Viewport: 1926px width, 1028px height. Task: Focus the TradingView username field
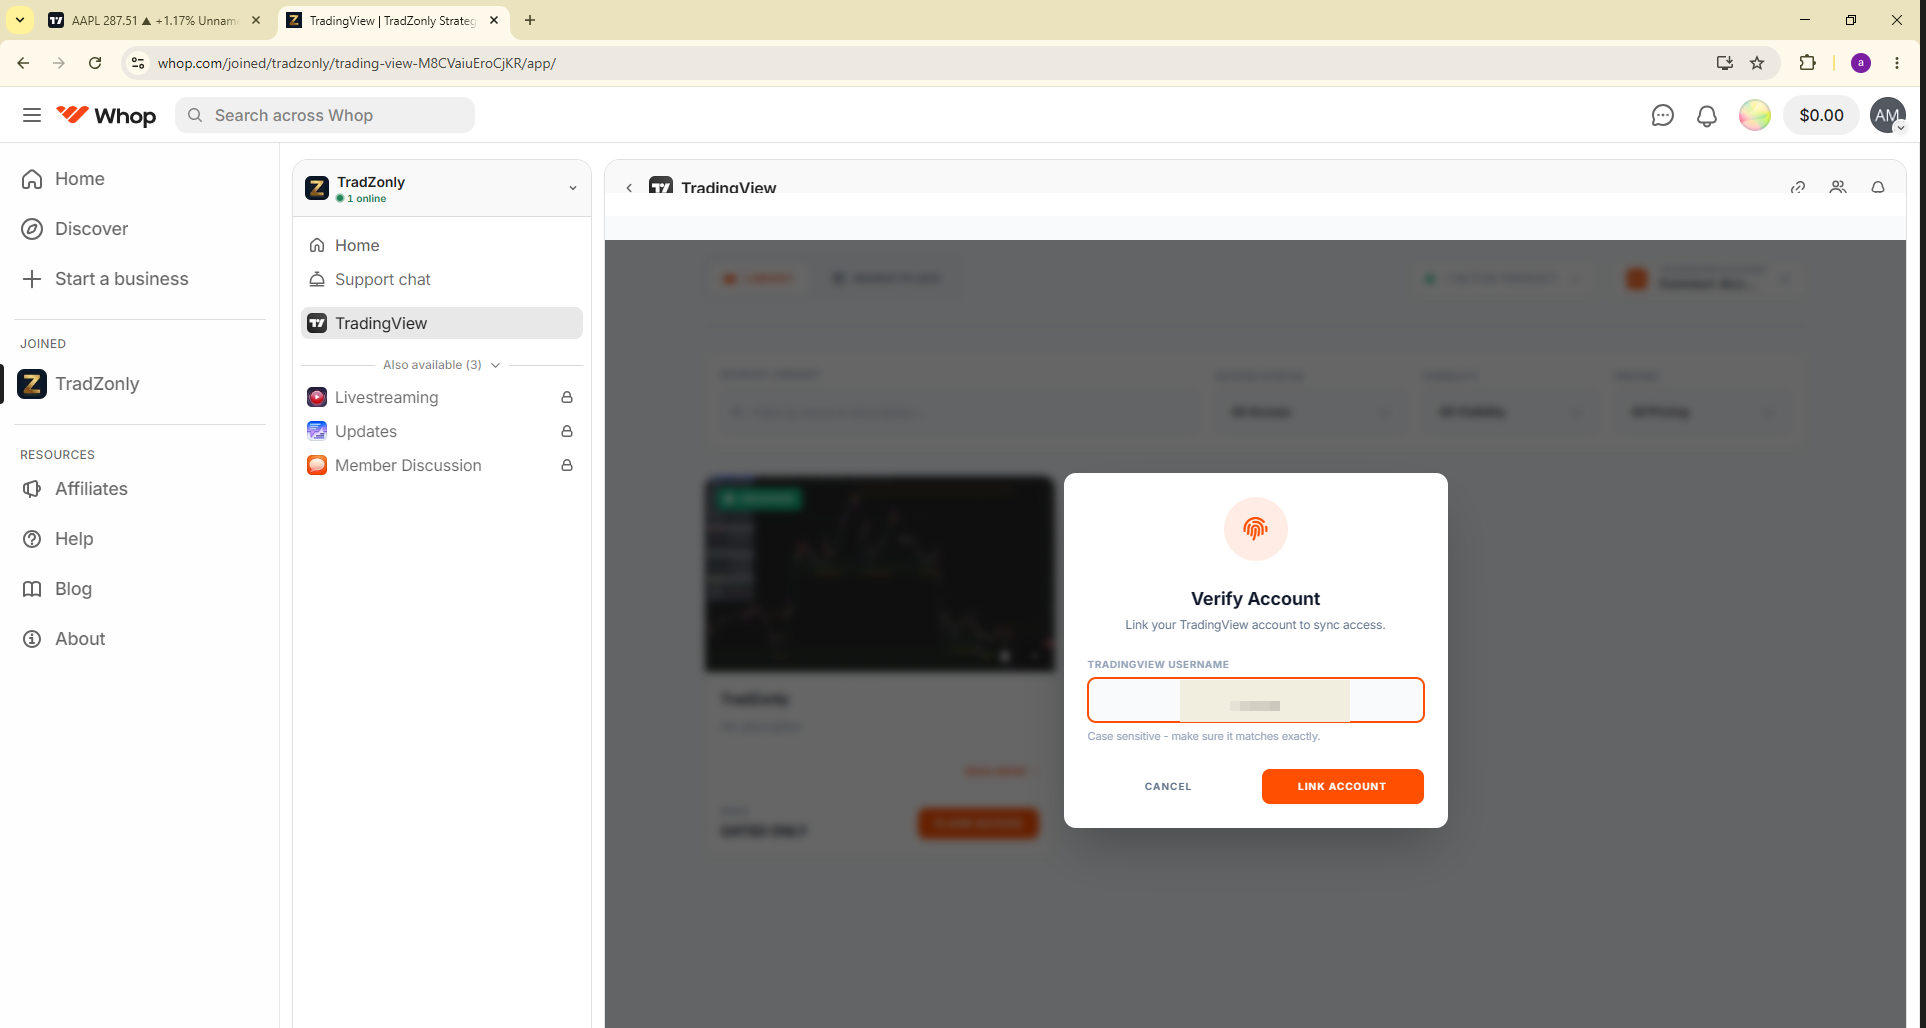(1255, 700)
